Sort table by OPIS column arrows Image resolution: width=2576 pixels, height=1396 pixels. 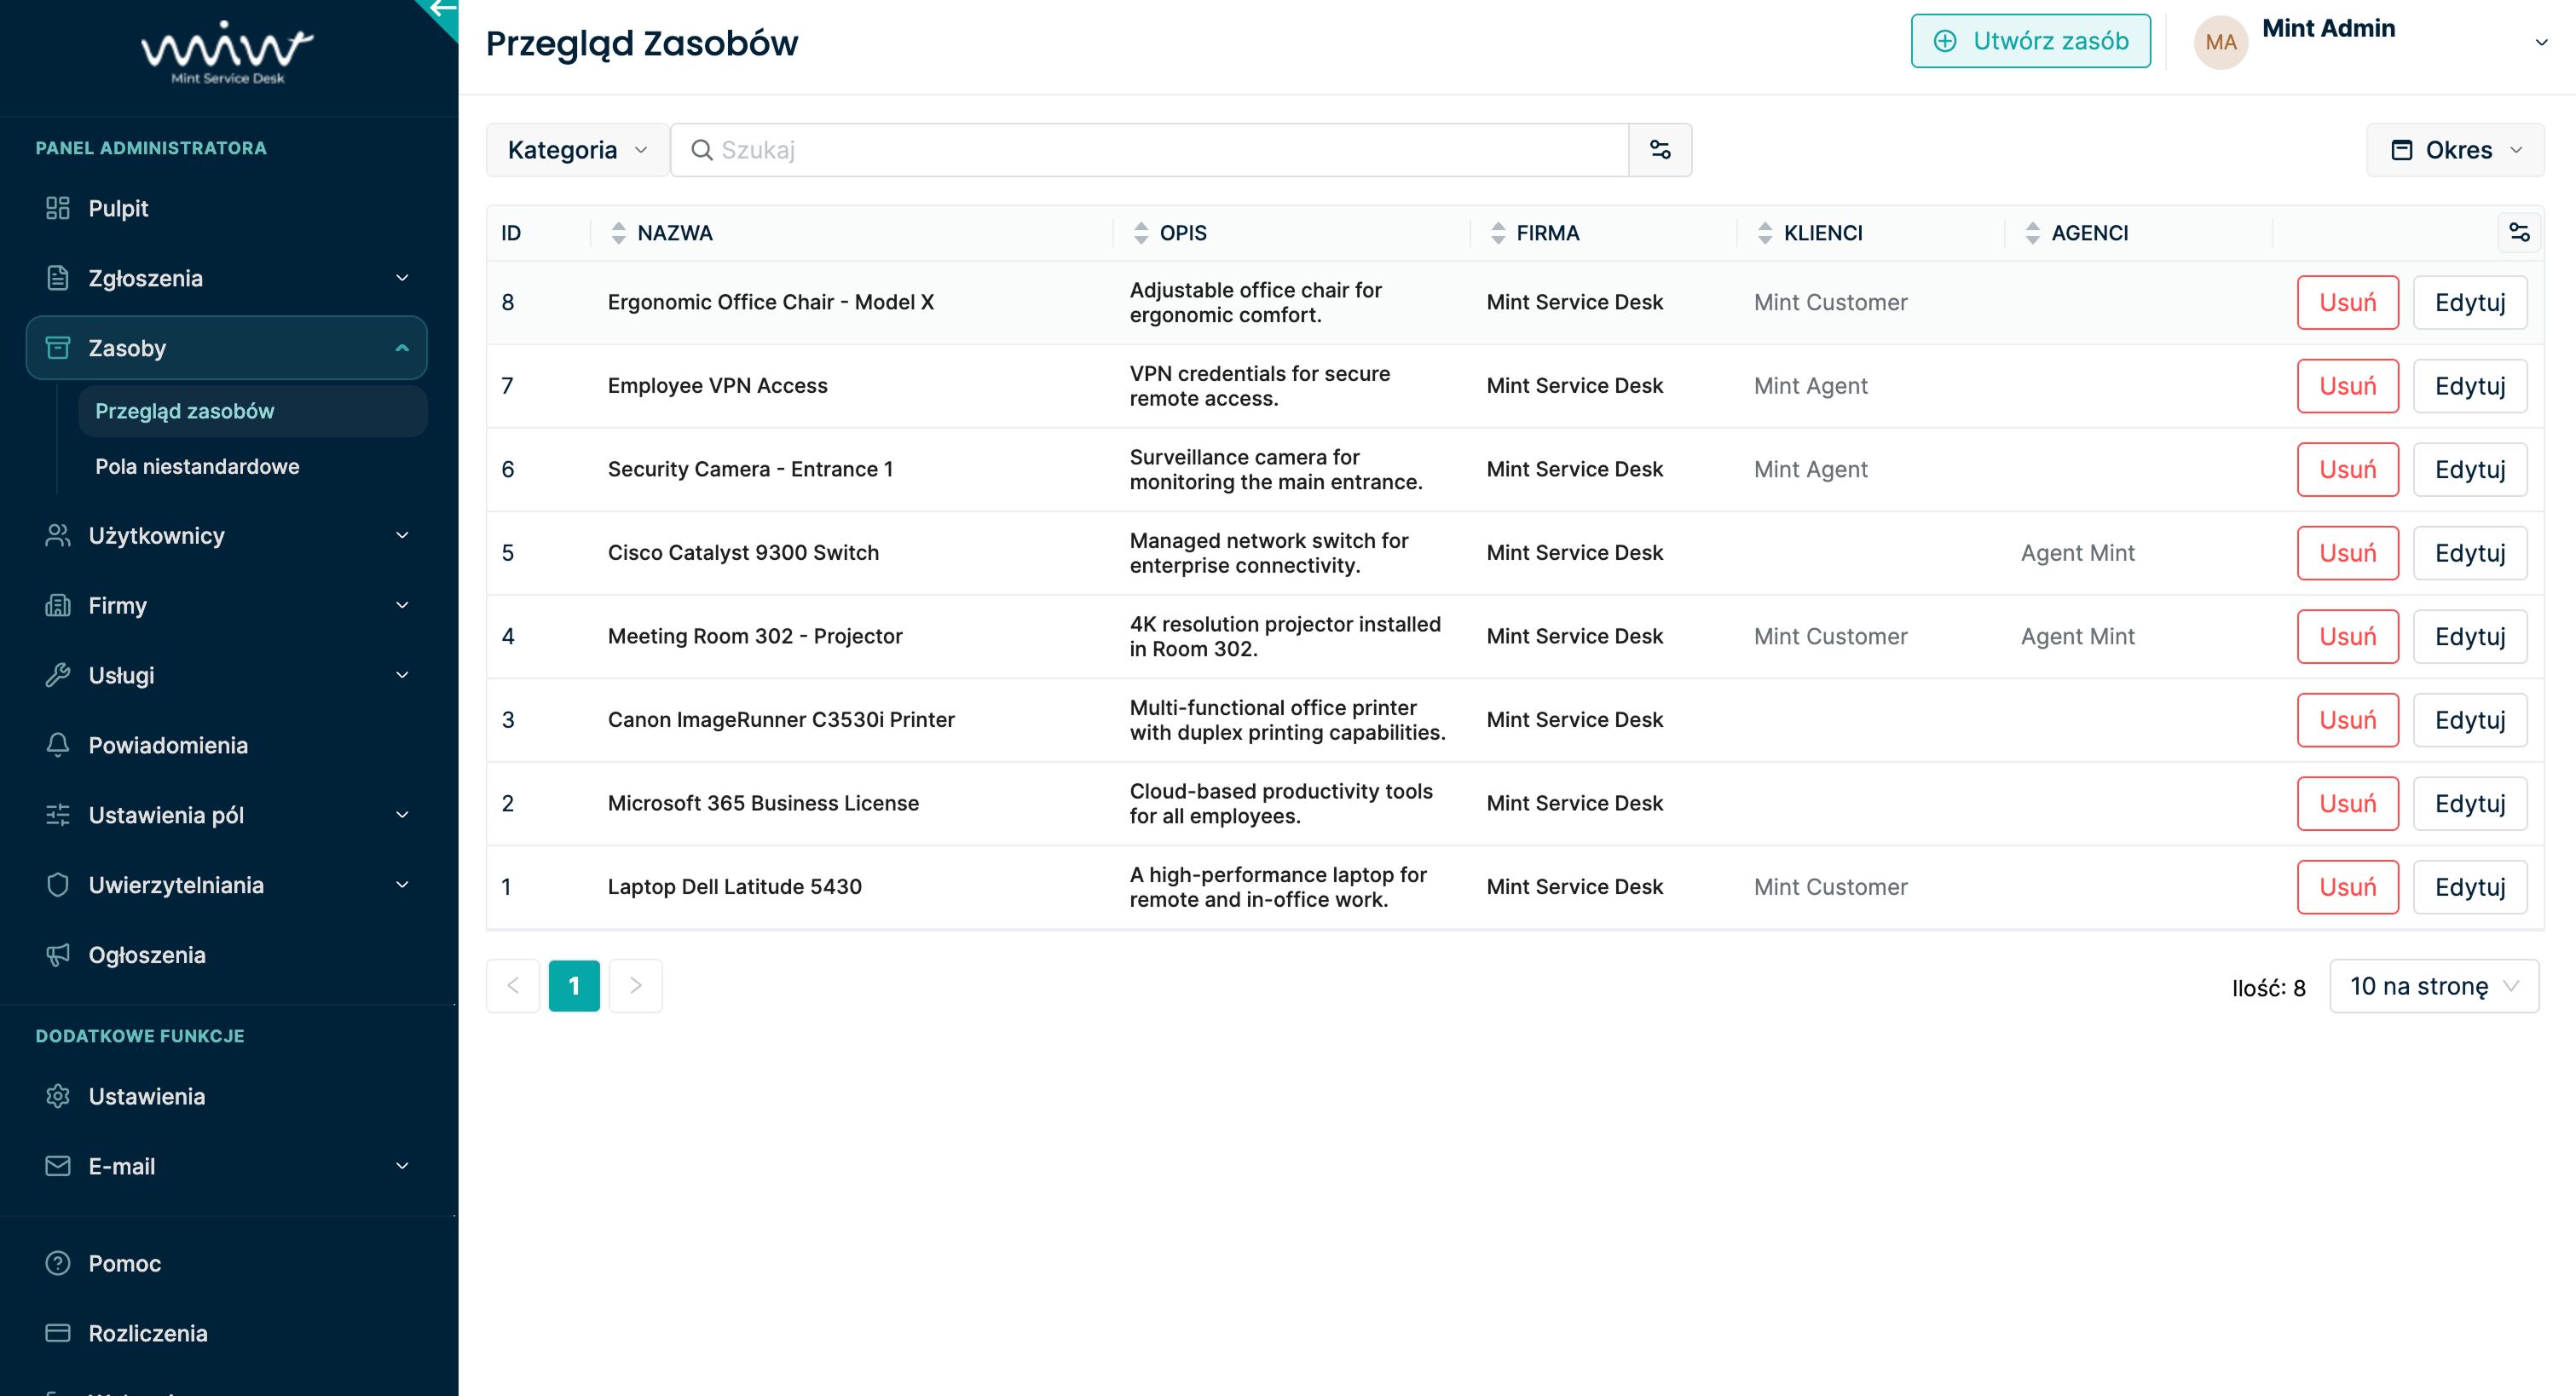(x=1141, y=233)
